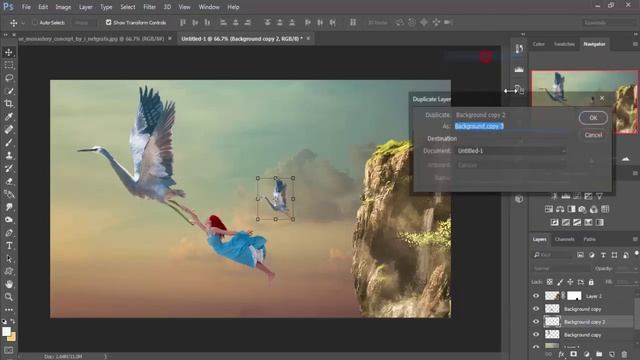Click Cancel in Duplicate Layer dialog
640x360 pixels.
tap(593, 135)
